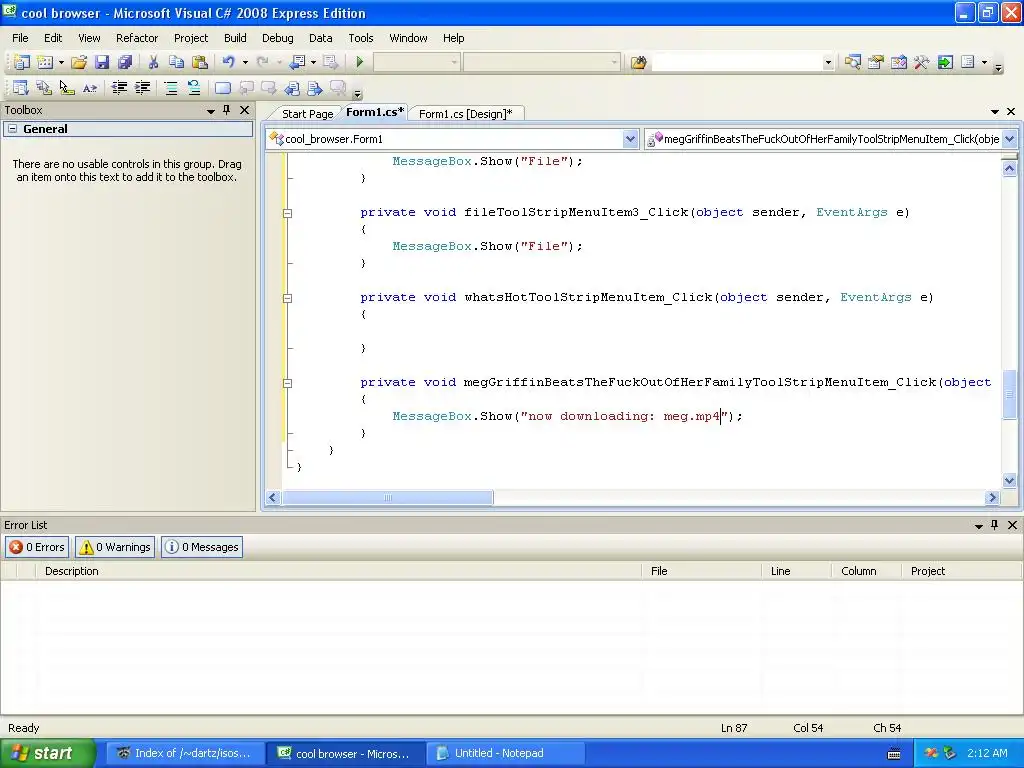This screenshot has width=1024, height=768.
Task: Click the Copy toolbar icon
Action: [176, 62]
